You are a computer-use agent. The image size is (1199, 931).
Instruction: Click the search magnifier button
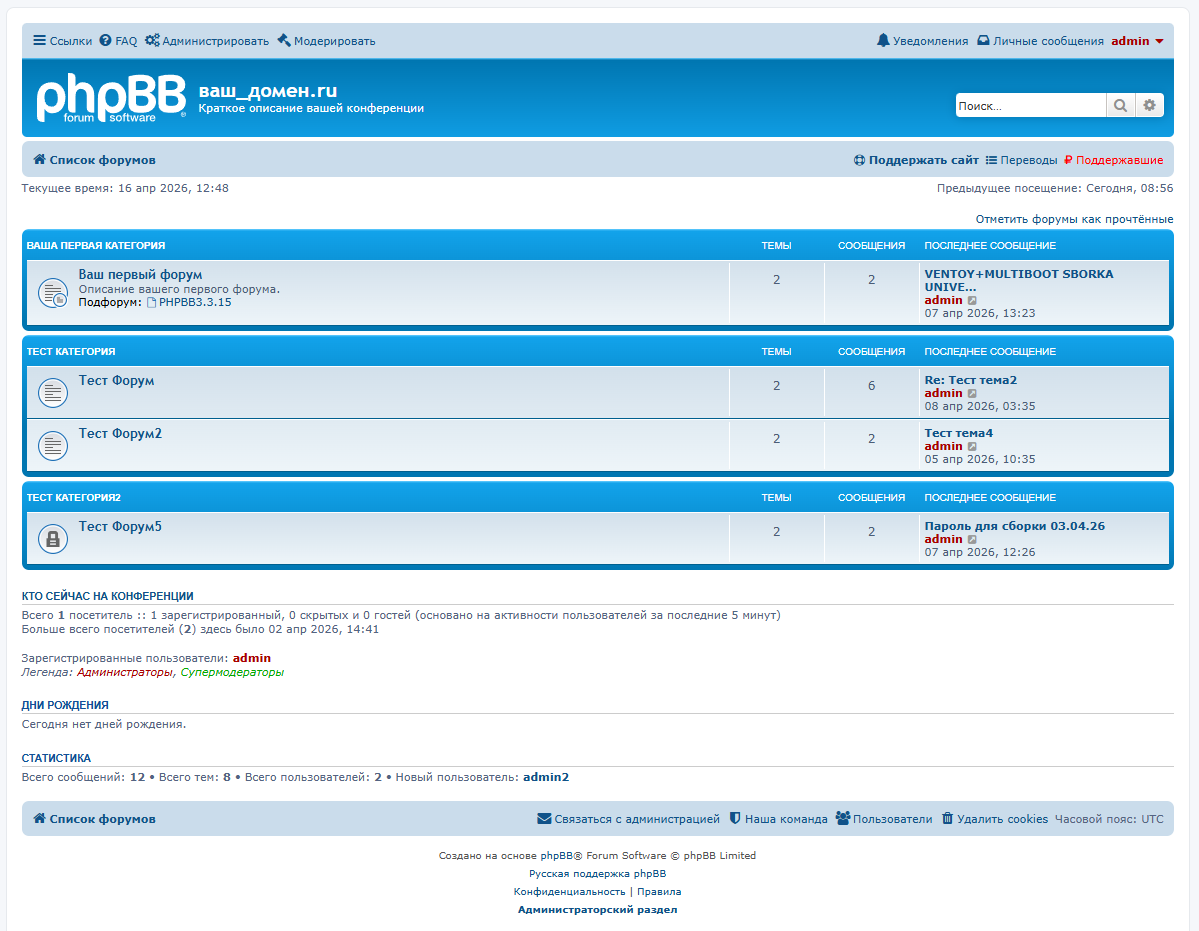pyautogui.click(x=1120, y=105)
